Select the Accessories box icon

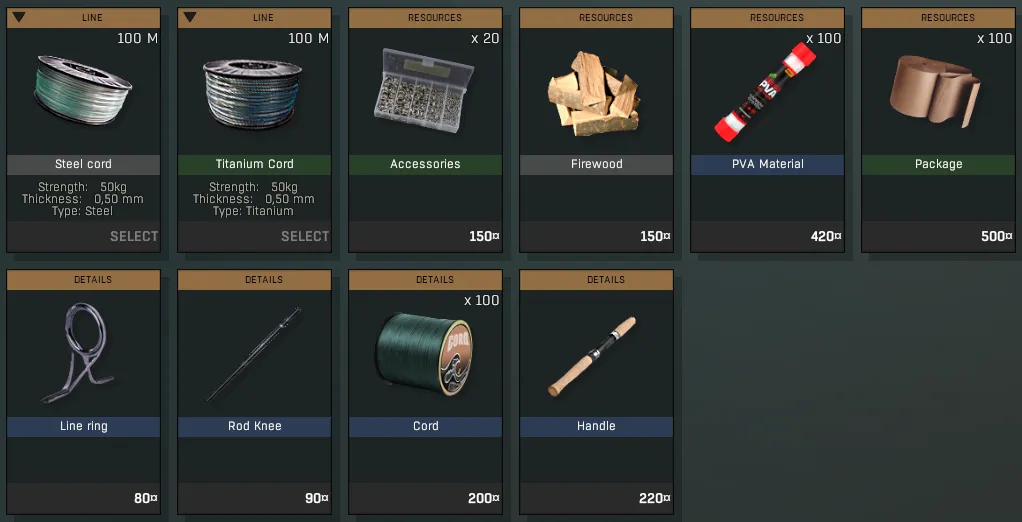click(424, 91)
